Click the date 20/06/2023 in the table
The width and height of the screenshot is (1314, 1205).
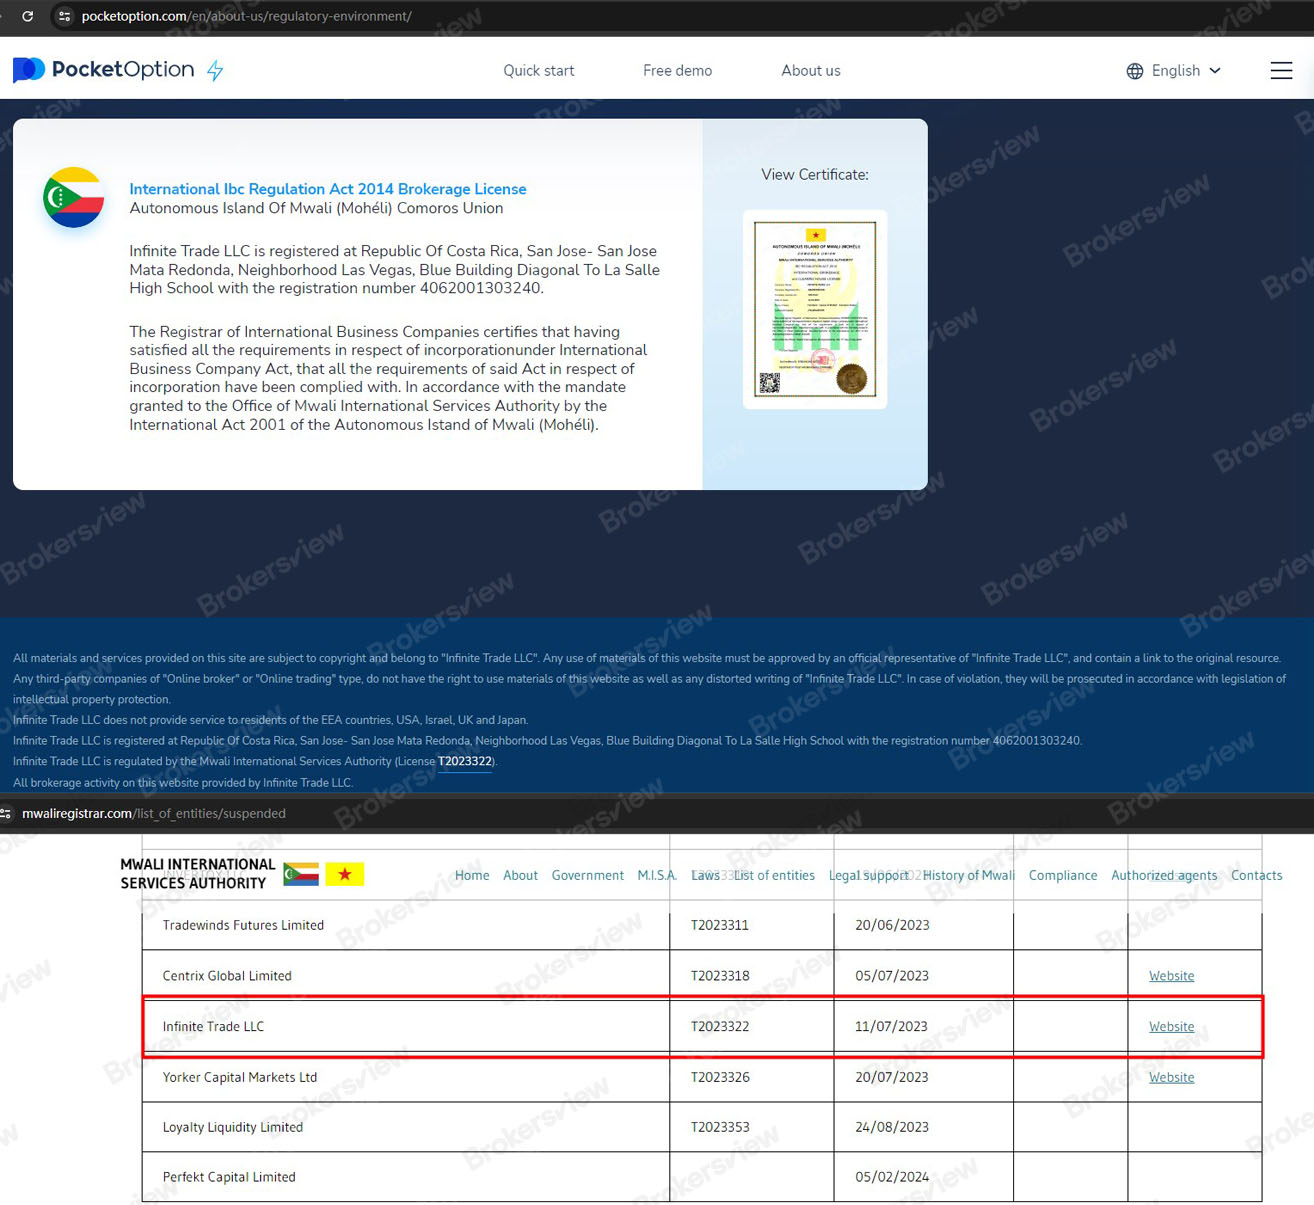pos(892,925)
